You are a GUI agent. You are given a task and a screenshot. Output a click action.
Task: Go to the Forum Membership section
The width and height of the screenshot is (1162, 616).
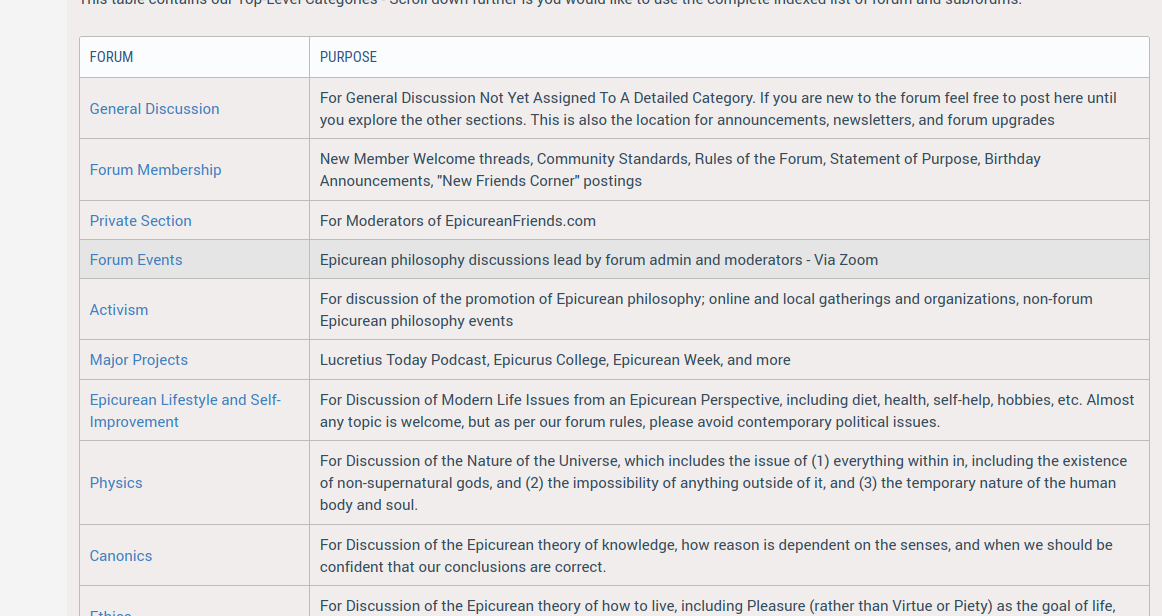click(155, 170)
